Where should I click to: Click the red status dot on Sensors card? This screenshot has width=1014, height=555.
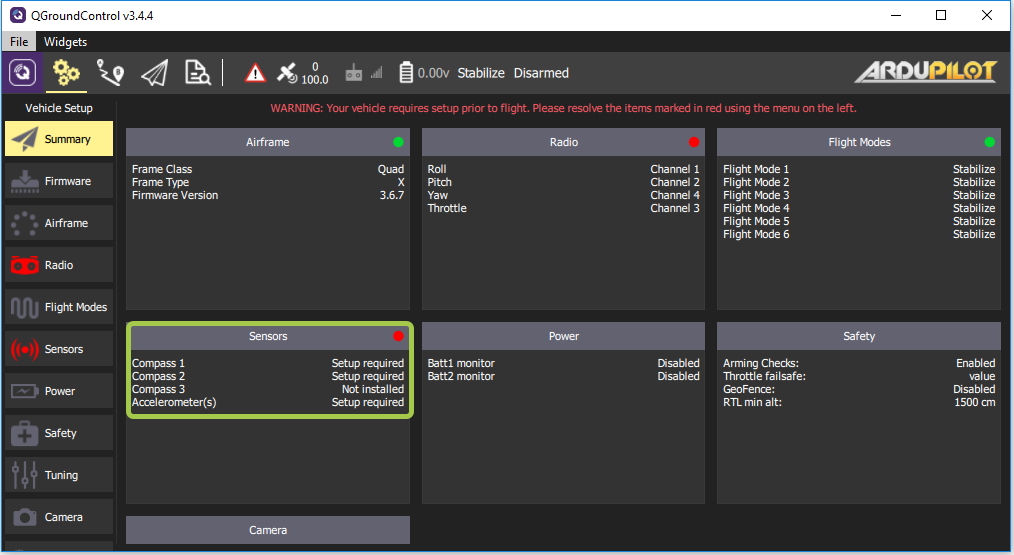398,336
